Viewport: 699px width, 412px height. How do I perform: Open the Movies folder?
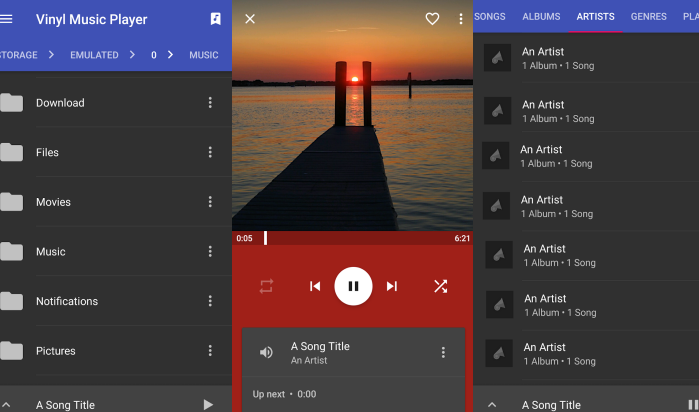click(116, 202)
